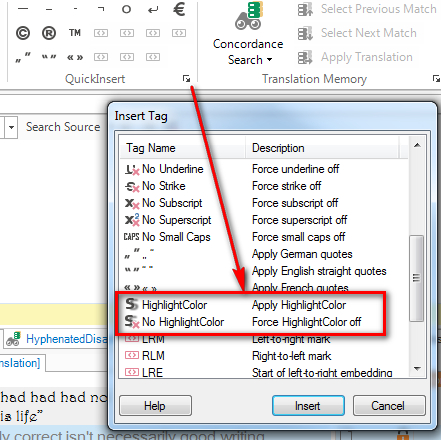Expand the Translation Memory group launcher
Screen dimensions: 441x440
[x=436, y=79]
